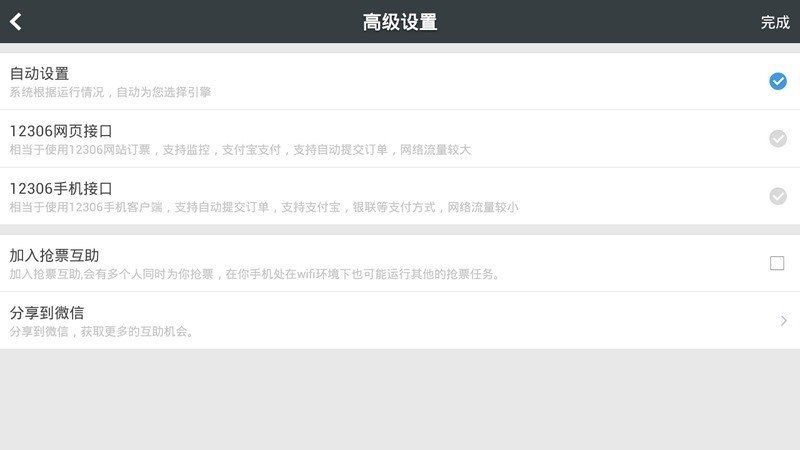Tap the 12306手机接口 description about 网络流量较小
Screen dimensions: 800x450
tap(264, 207)
